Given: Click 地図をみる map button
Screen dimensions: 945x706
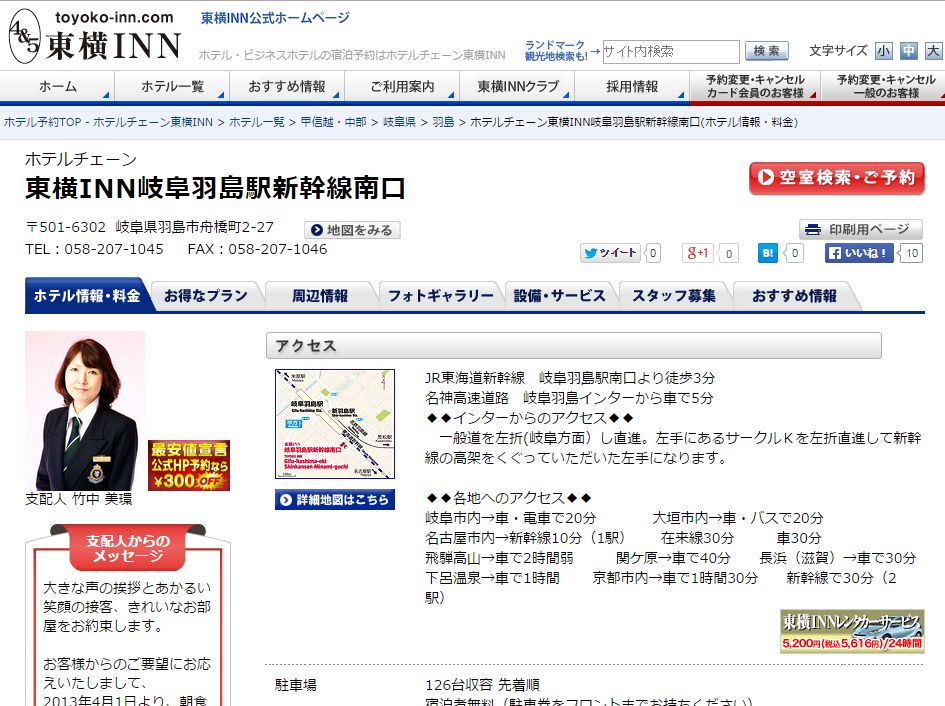Looking at the screenshot, I should pos(352,230).
